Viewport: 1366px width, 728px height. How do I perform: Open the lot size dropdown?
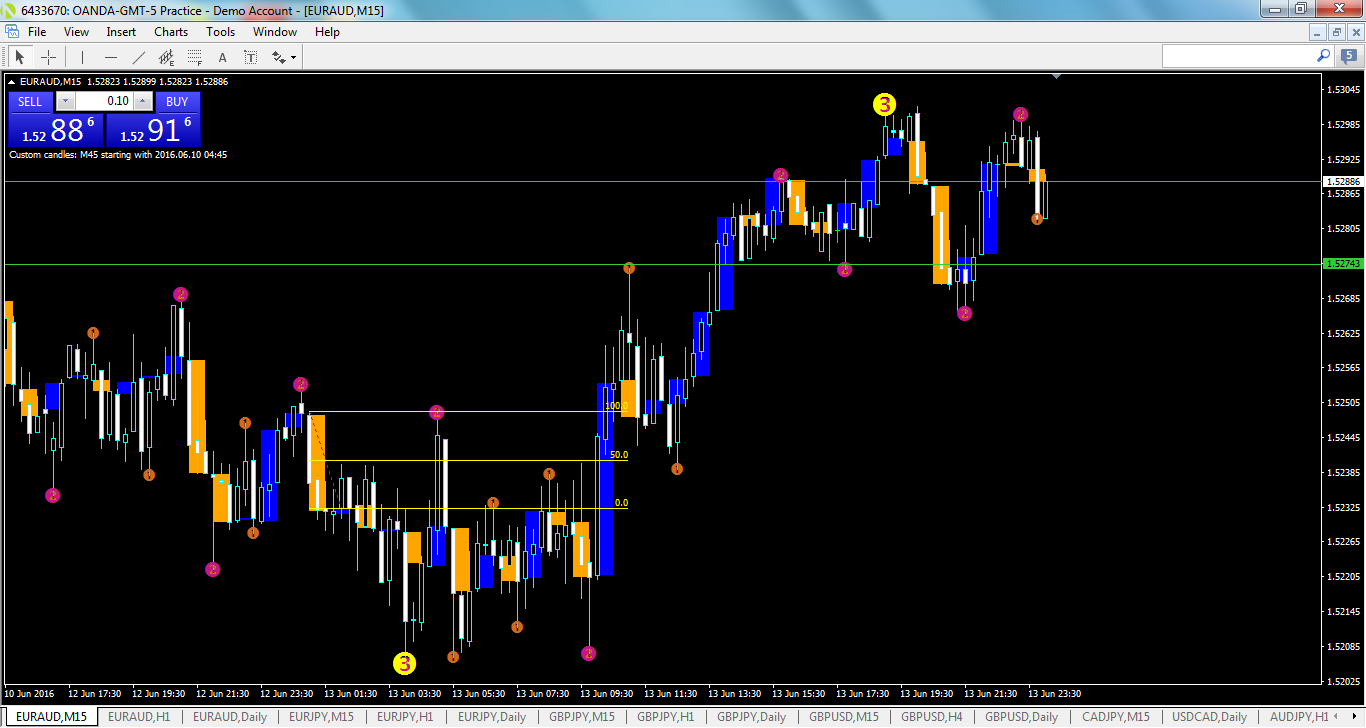(64, 101)
